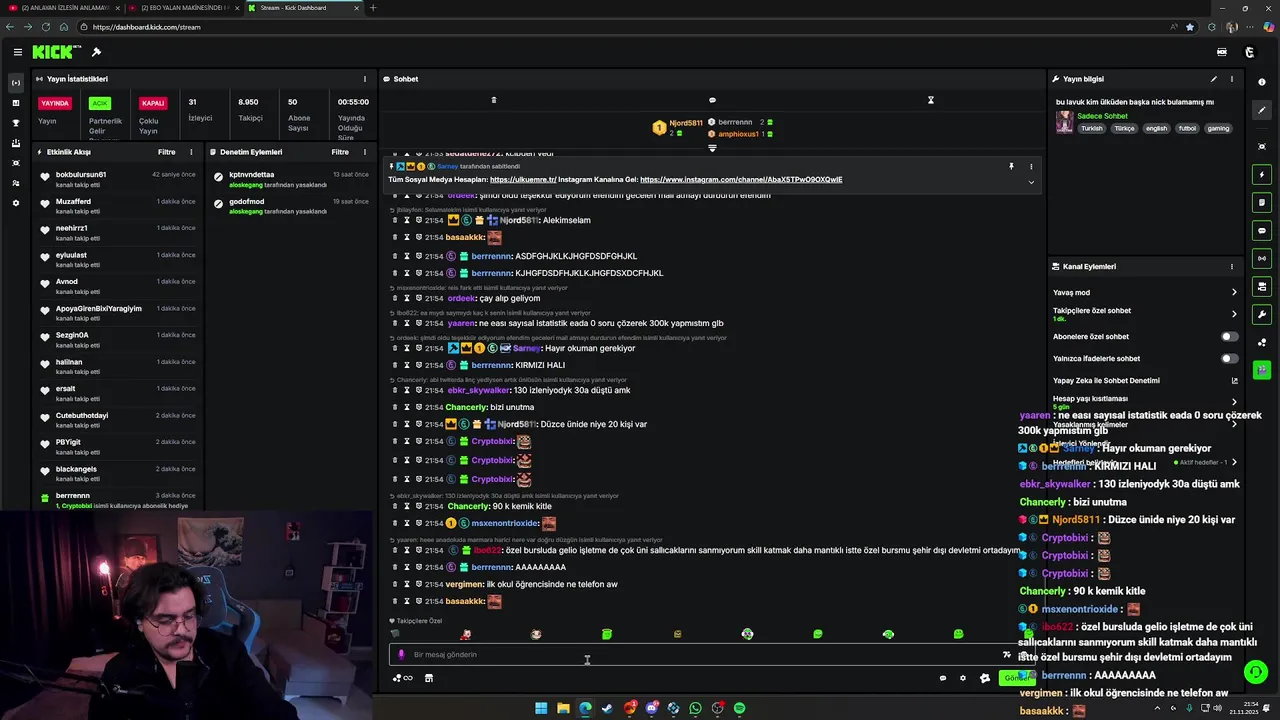
Task: Toggle the wrench channel actions widget in the right rail
Action: 1262,315
